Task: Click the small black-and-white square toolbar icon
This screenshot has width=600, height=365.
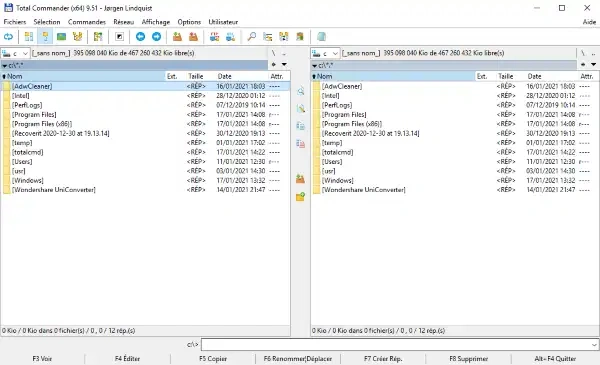Action: coord(119,37)
